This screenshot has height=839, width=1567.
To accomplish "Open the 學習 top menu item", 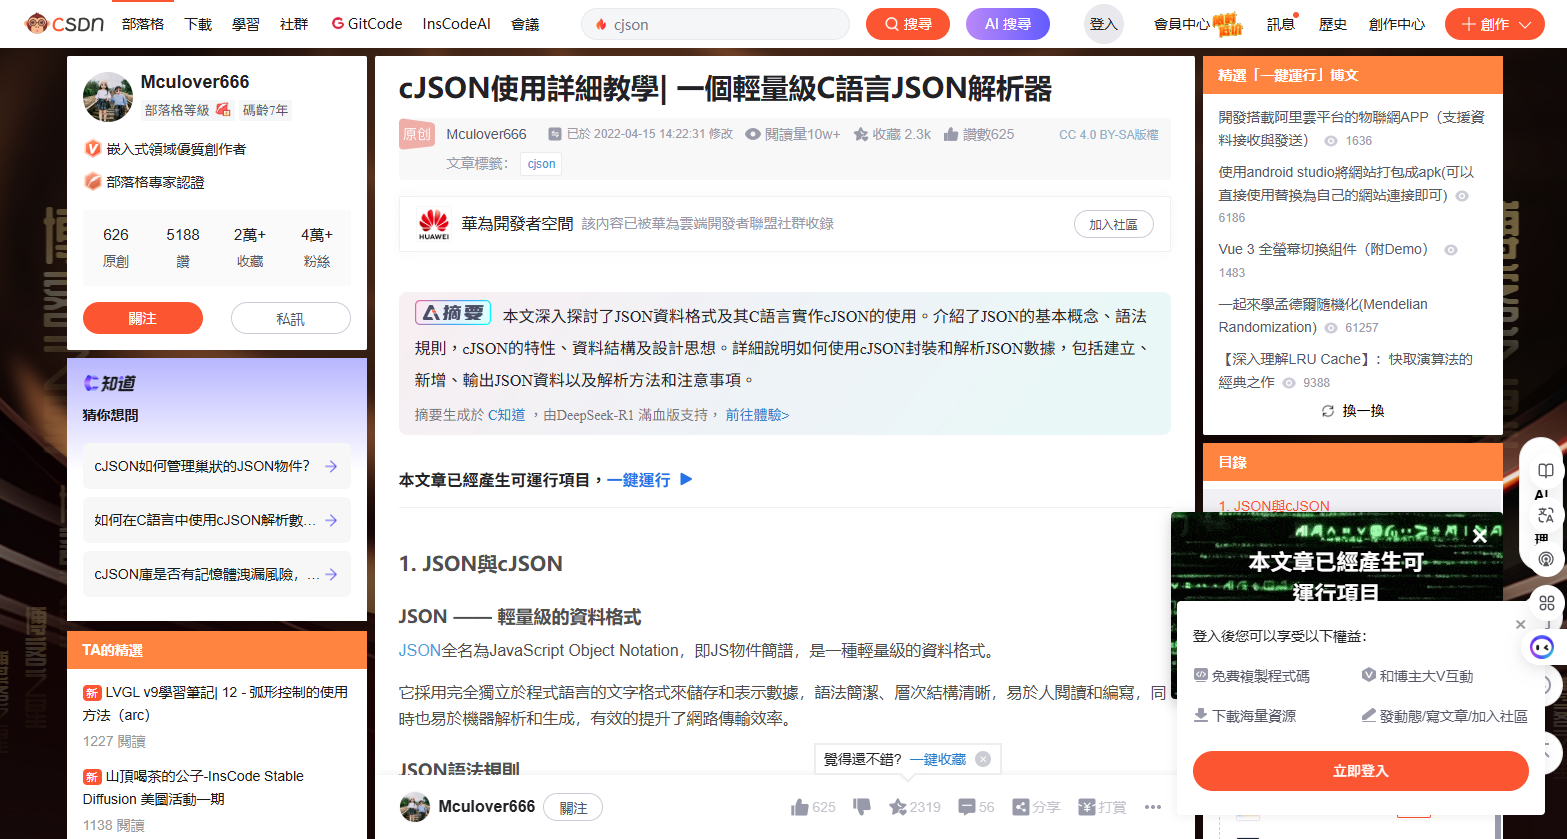I will (246, 24).
